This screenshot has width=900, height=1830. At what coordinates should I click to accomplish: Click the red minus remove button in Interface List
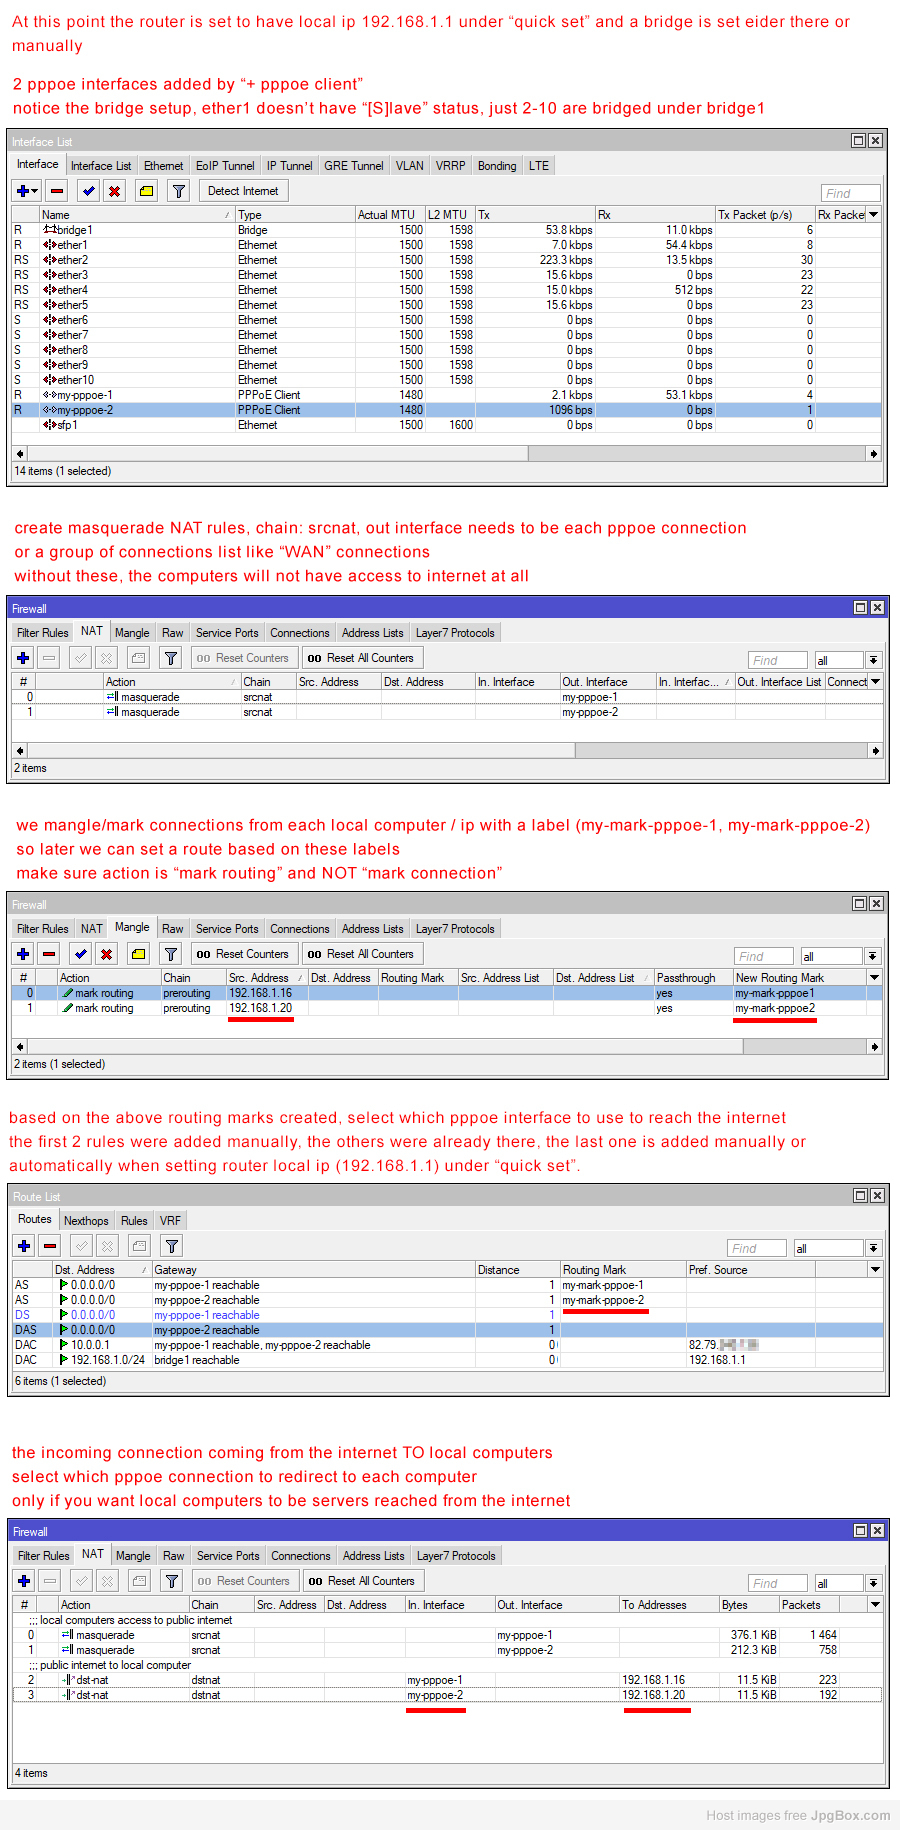pos(57,191)
